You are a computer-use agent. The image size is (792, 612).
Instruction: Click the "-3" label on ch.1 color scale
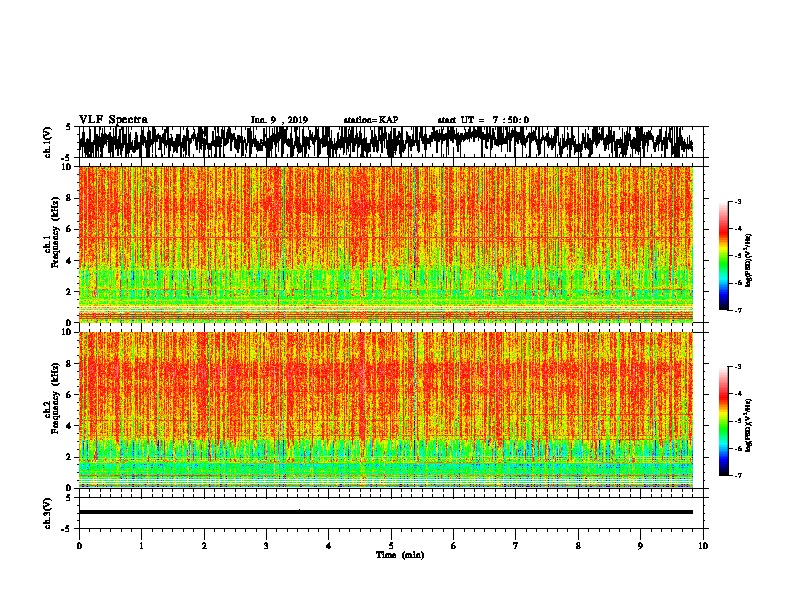(737, 201)
